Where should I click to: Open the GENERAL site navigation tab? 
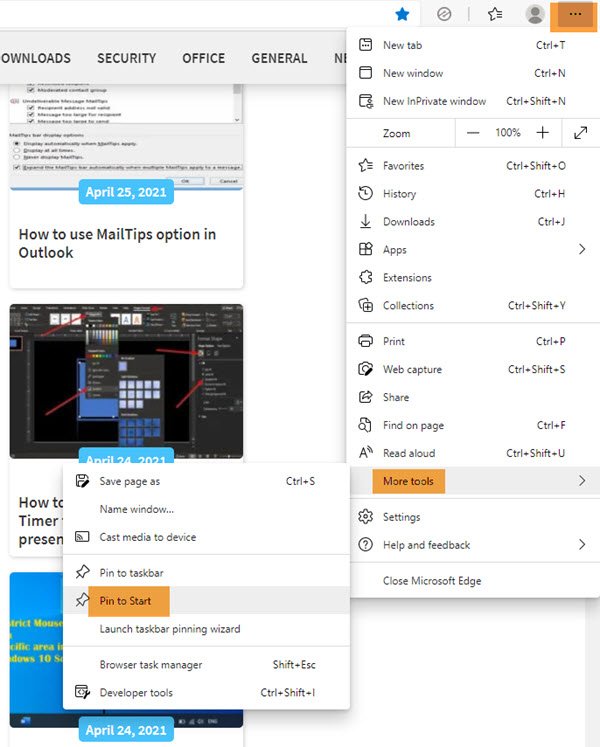[279, 58]
